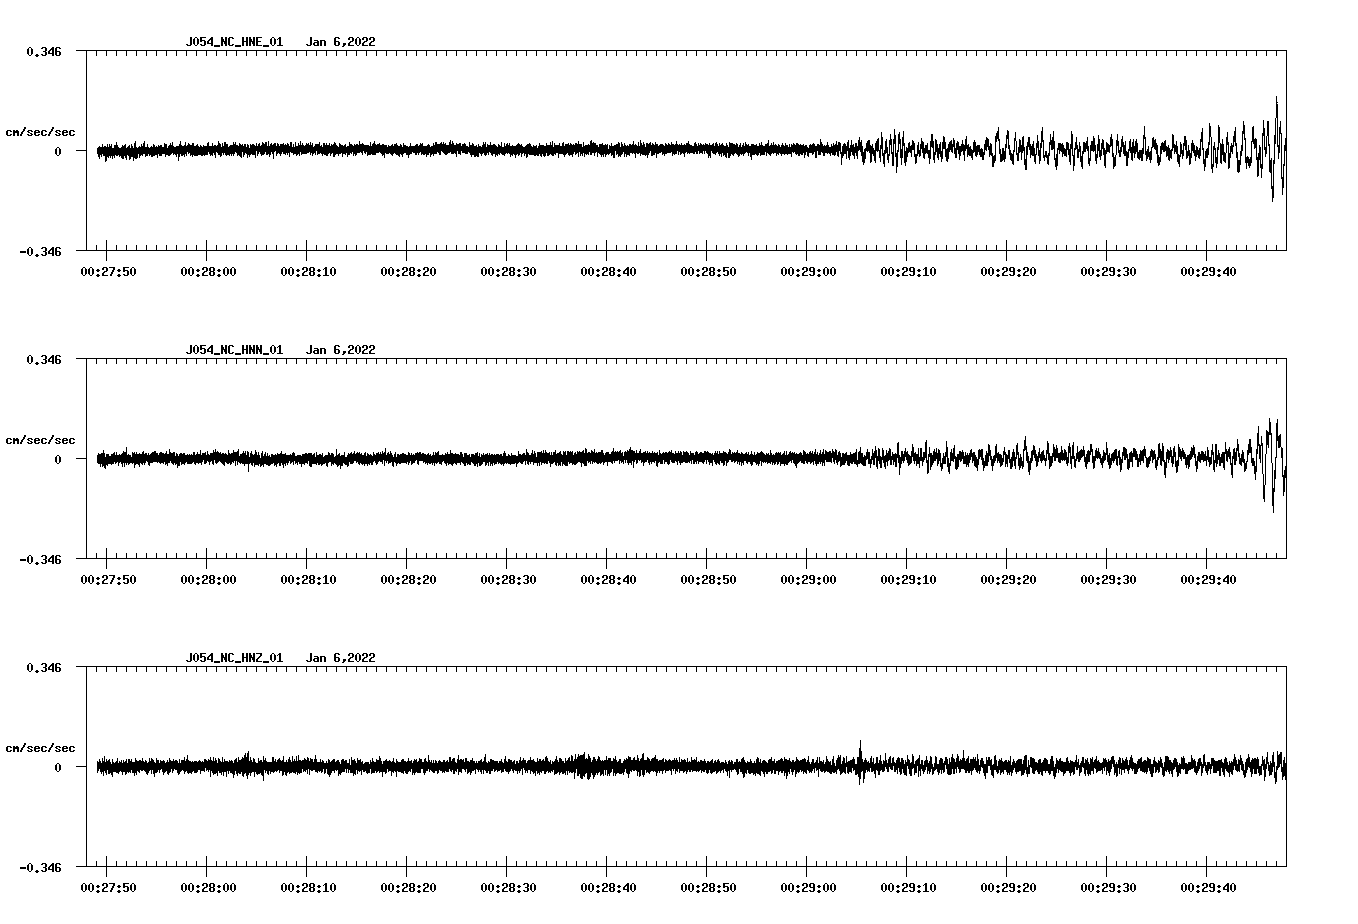Click the J054_NC_HNZ_01 channel title
Image resolution: width=1358 pixels, height=924 pixels.
click(234, 658)
